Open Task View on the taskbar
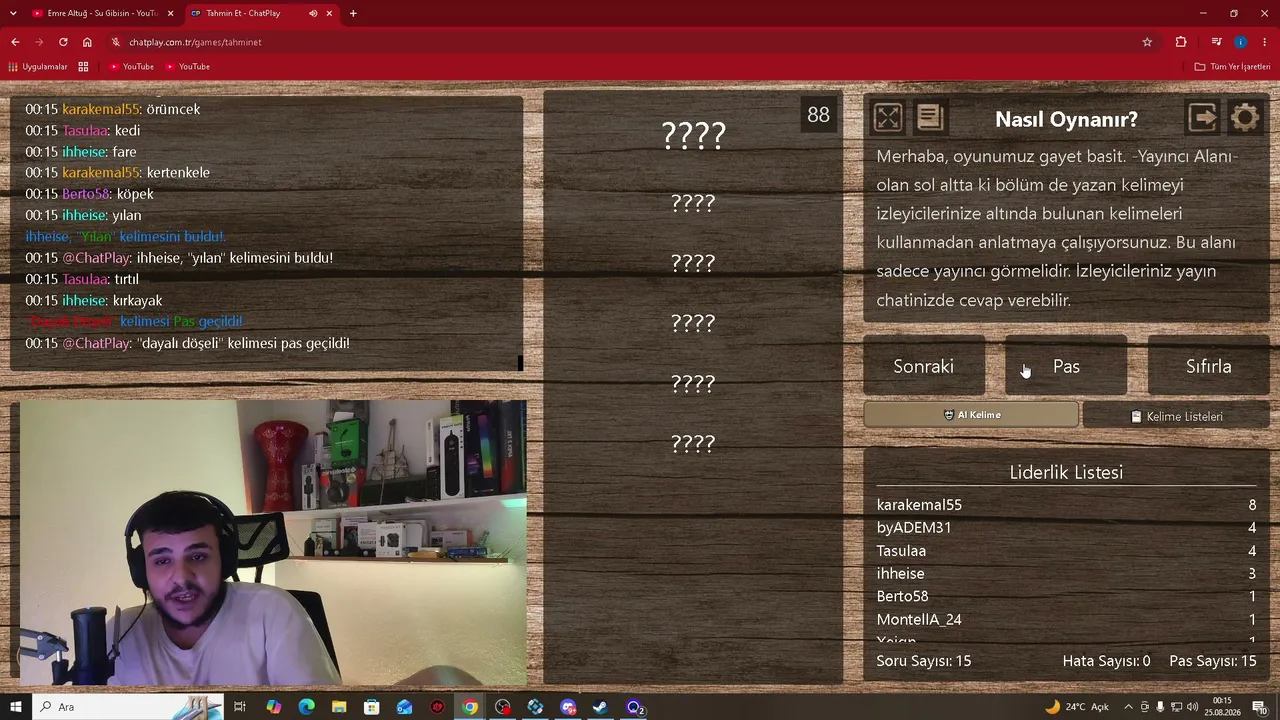The image size is (1280, 720). [x=240, y=707]
